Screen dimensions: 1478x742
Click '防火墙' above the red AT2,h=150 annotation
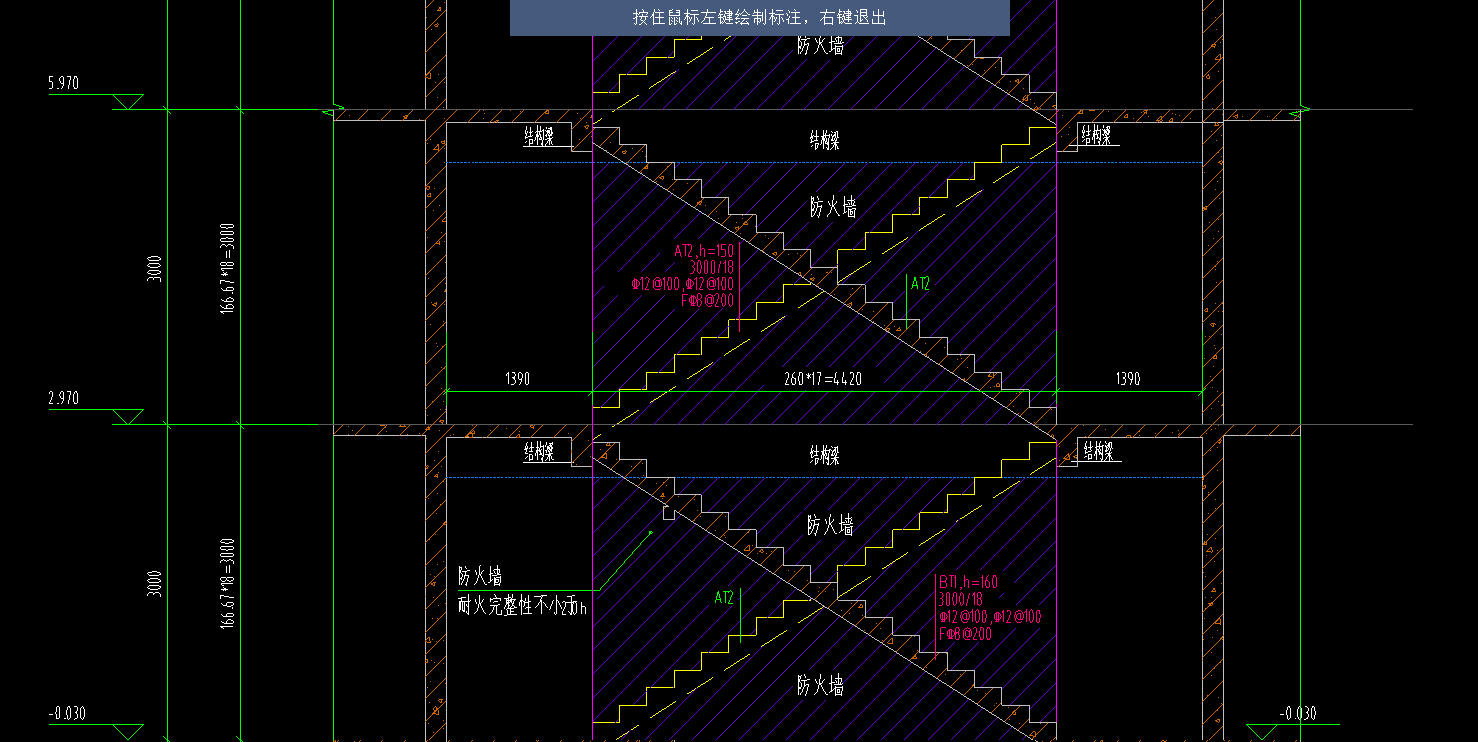pos(834,208)
